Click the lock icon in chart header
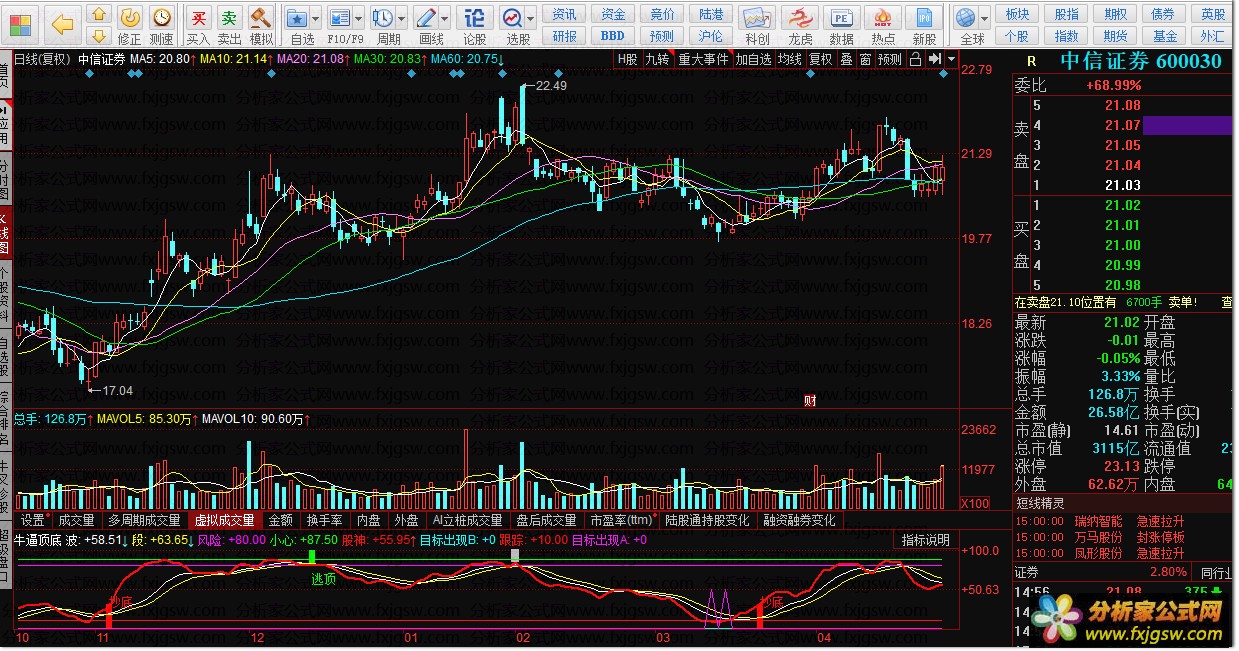 pyautogui.click(x=915, y=59)
